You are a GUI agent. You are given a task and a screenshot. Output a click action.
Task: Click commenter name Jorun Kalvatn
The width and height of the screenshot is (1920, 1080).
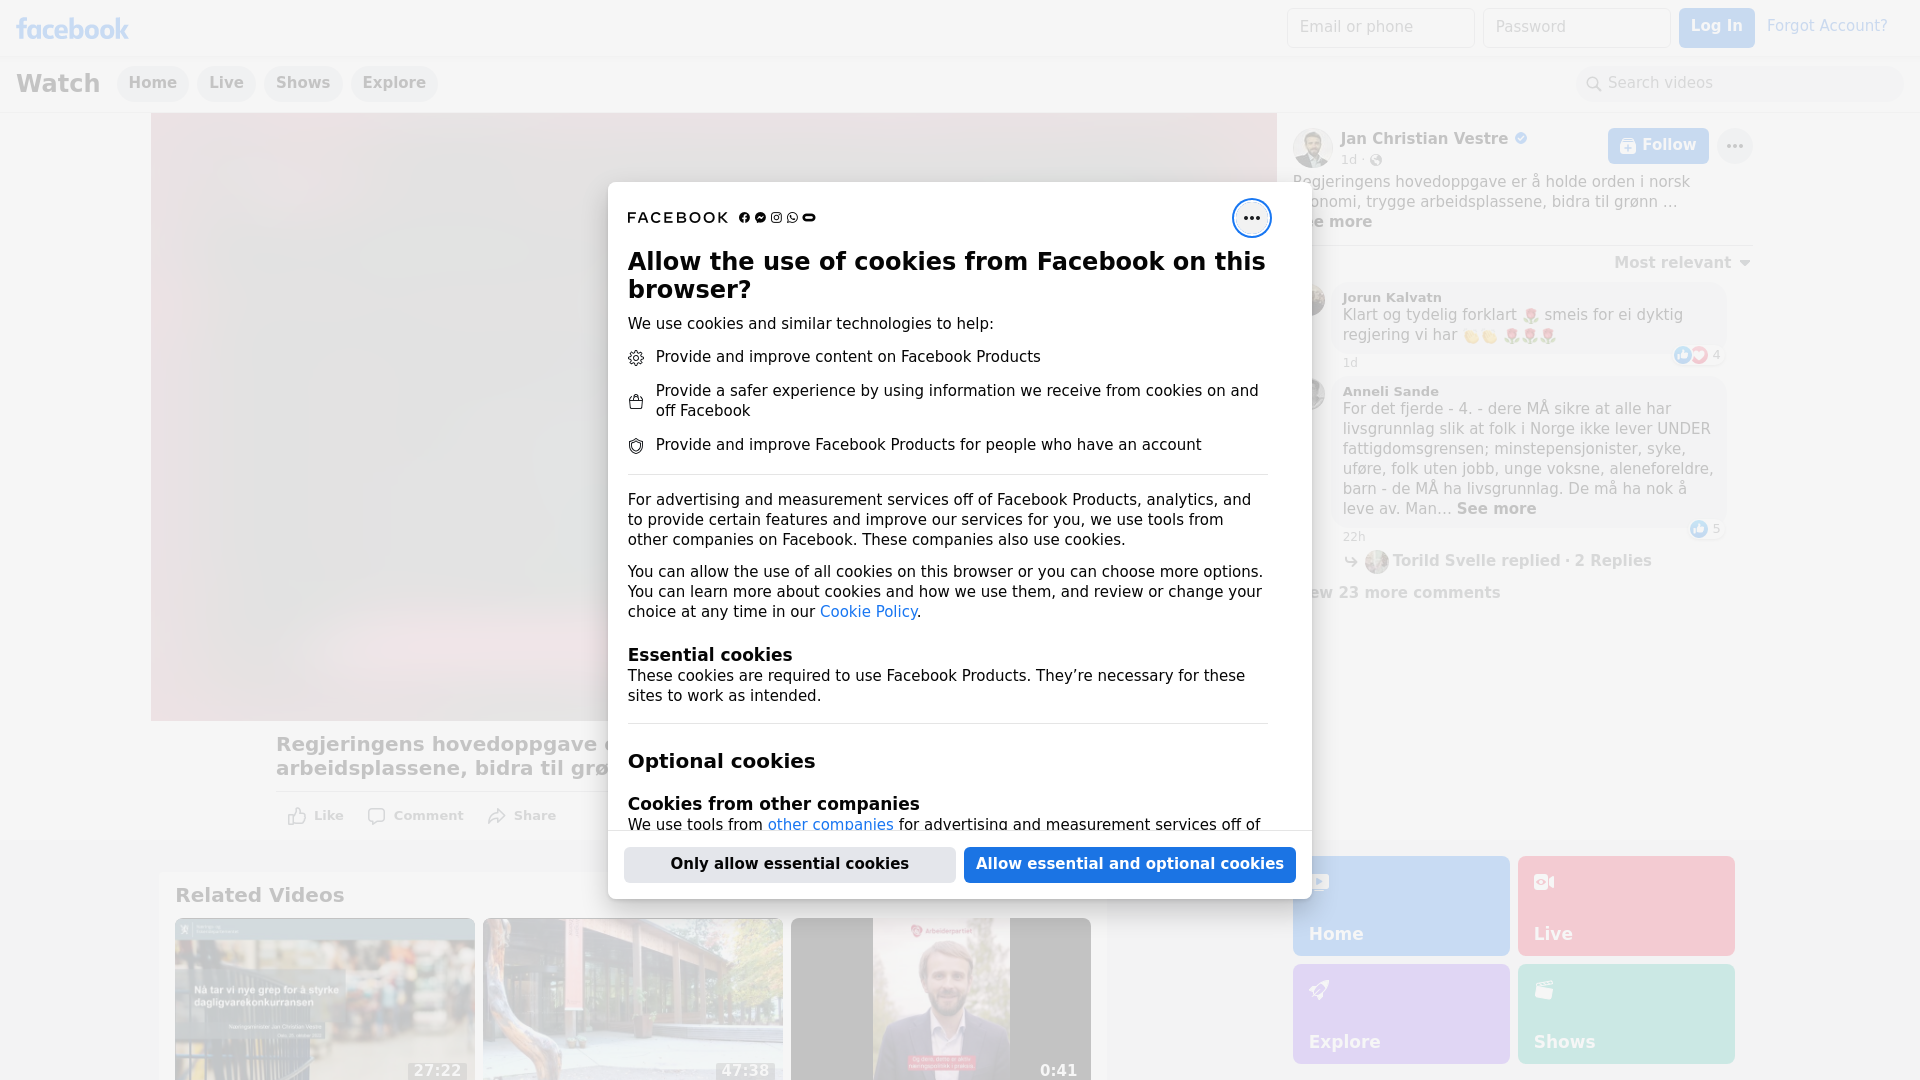pos(1392,298)
